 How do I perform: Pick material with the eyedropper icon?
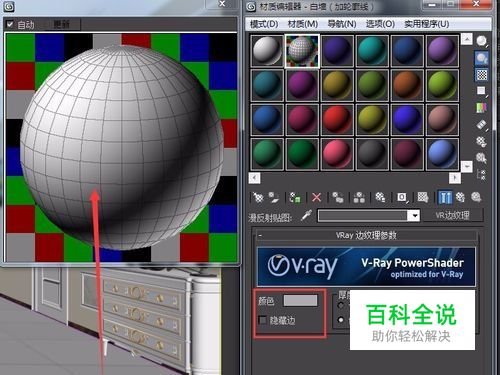[306, 216]
